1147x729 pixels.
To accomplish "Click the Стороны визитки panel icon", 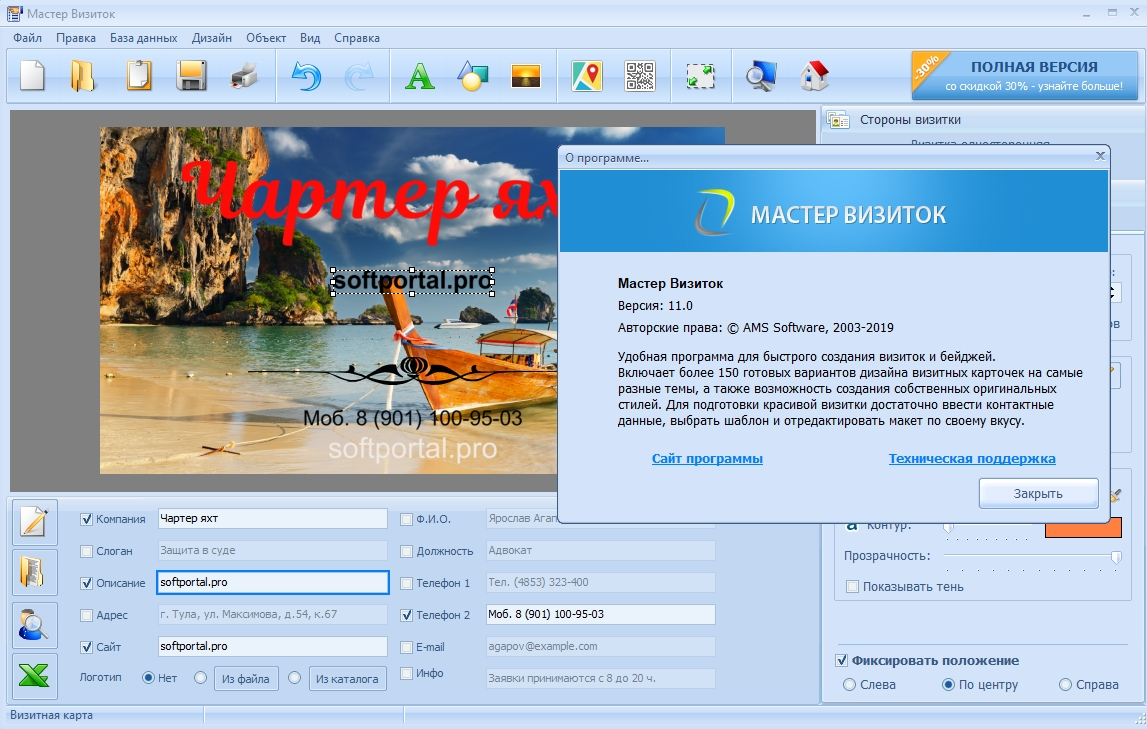I will (838, 120).
